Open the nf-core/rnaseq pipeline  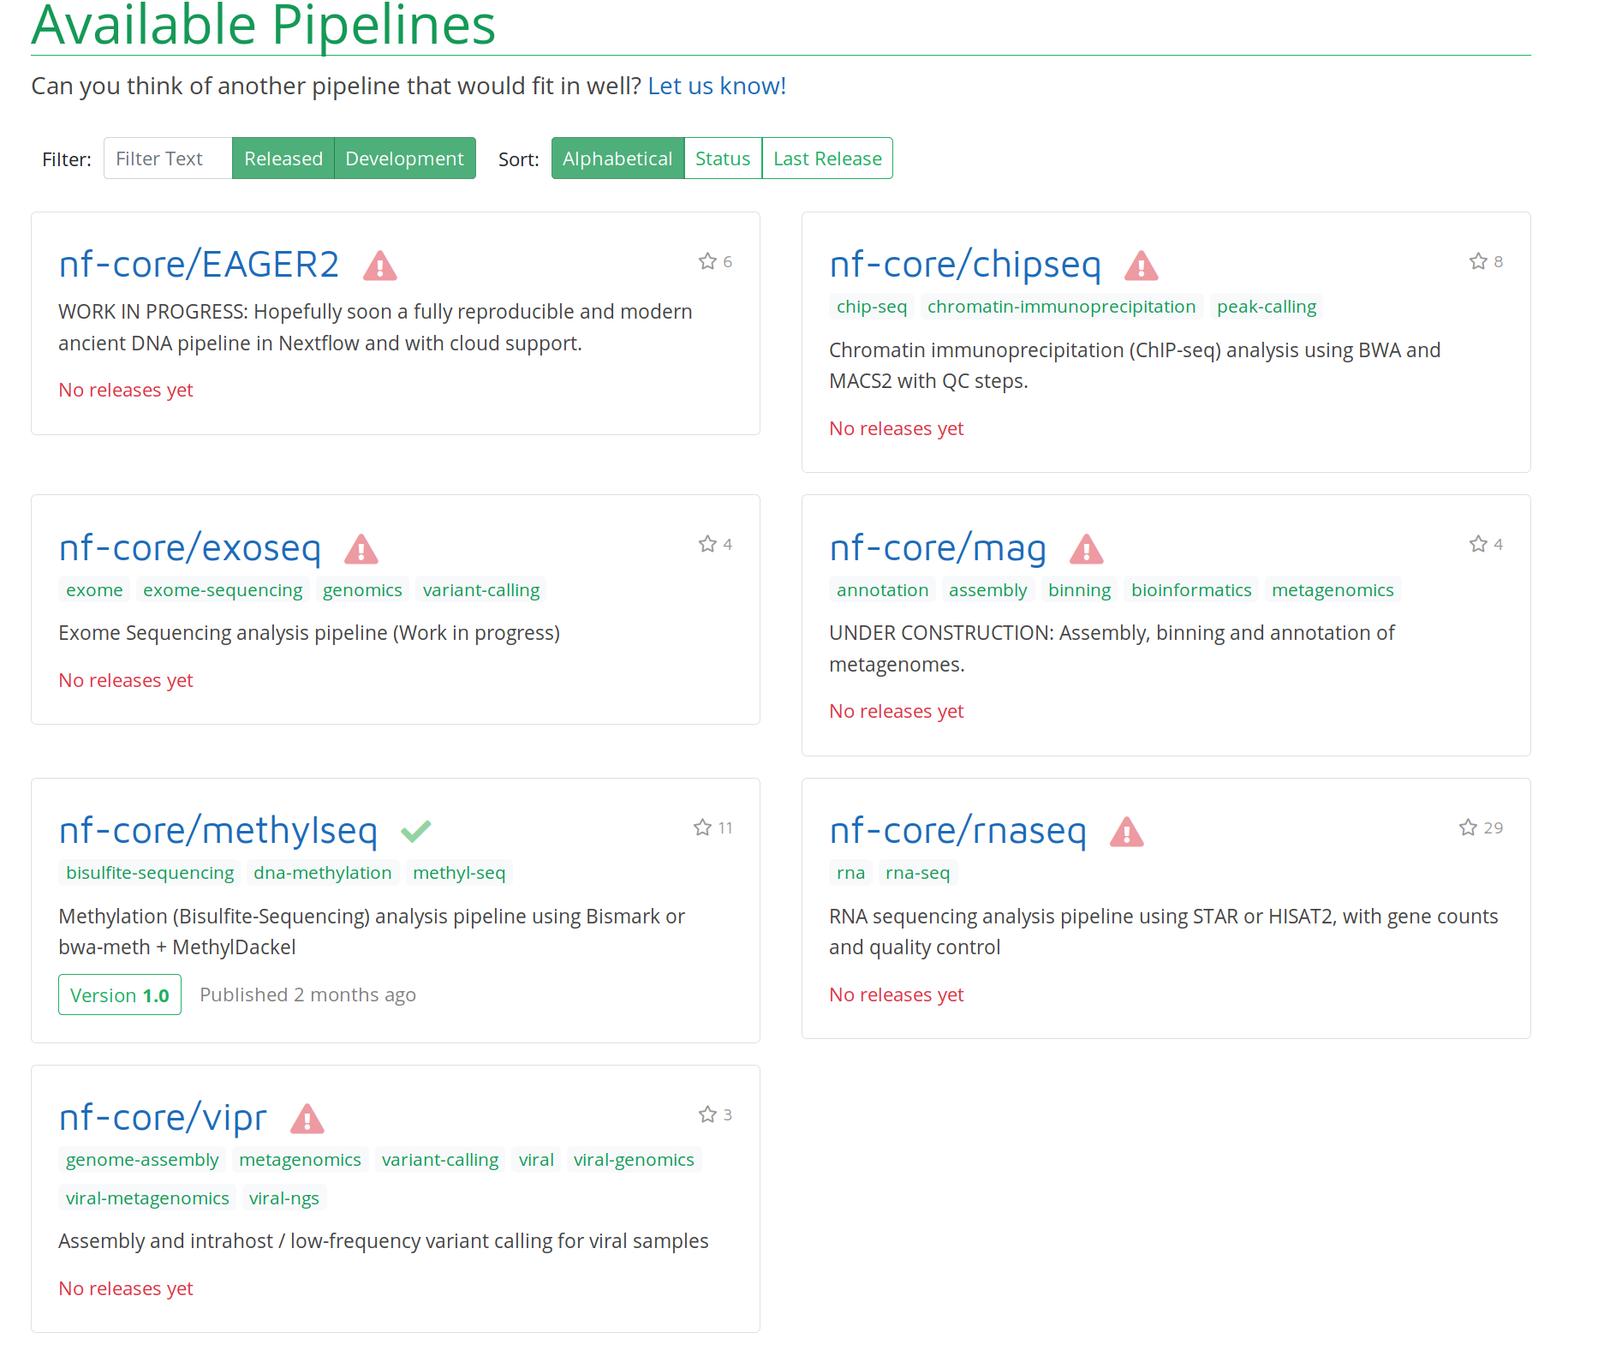click(x=958, y=830)
